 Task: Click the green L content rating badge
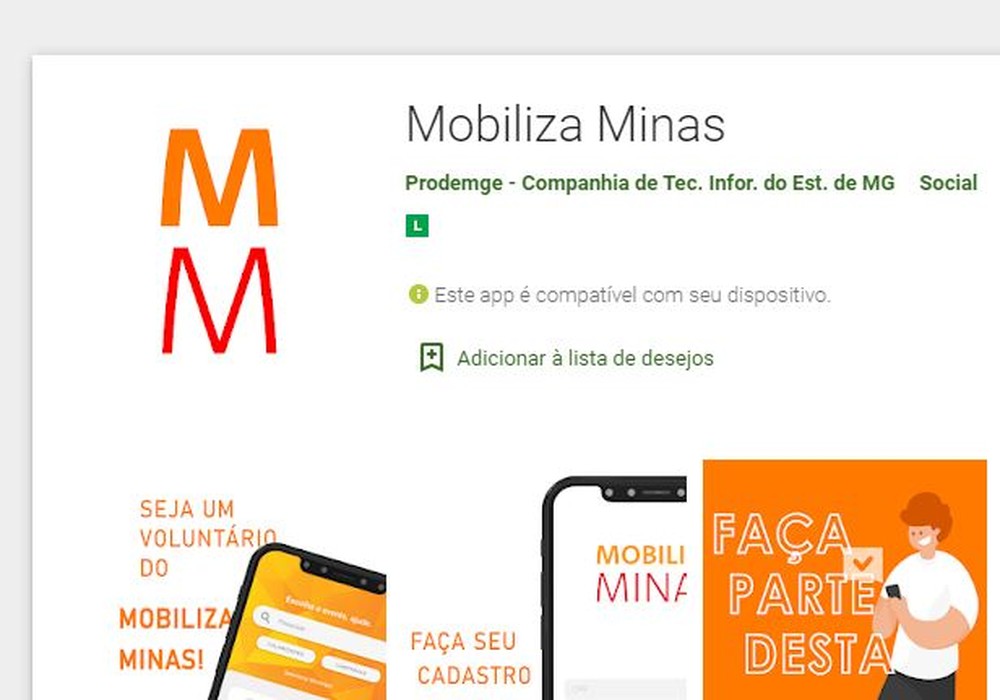pyautogui.click(x=417, y=226)
